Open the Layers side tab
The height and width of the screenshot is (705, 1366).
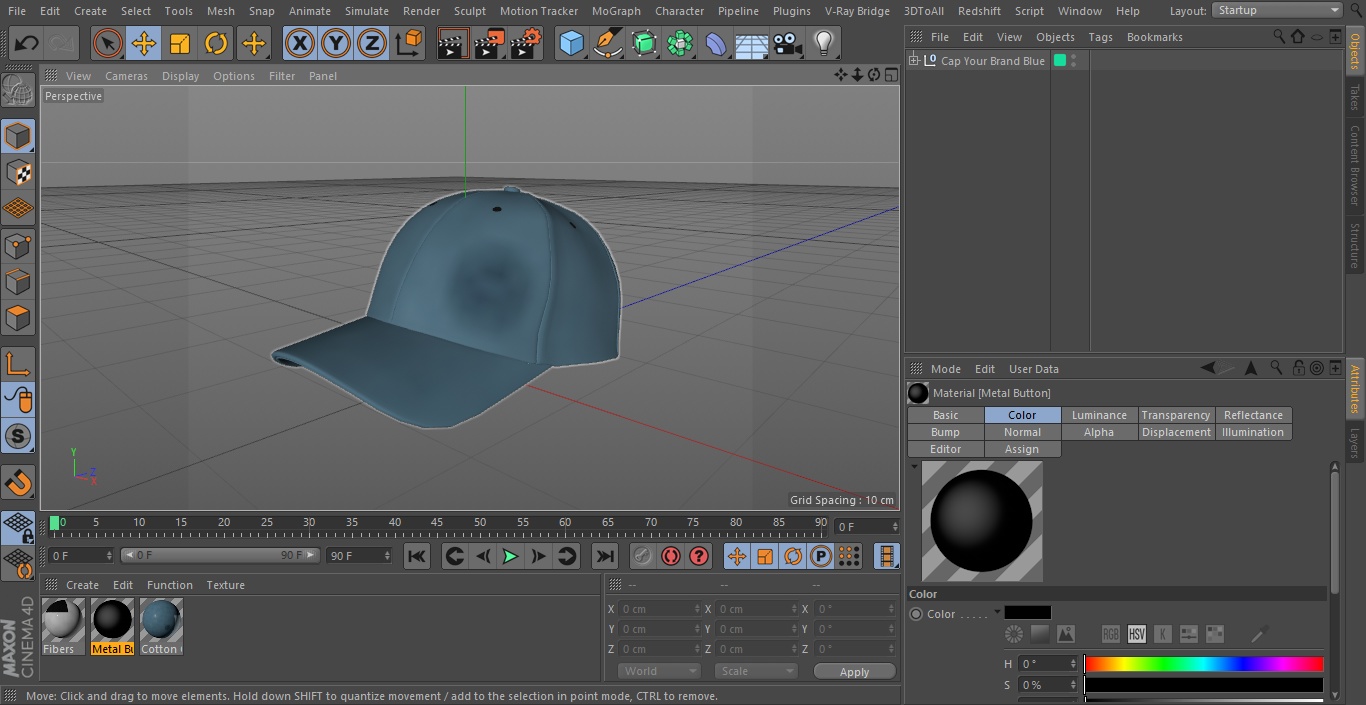pos(1355,443)
